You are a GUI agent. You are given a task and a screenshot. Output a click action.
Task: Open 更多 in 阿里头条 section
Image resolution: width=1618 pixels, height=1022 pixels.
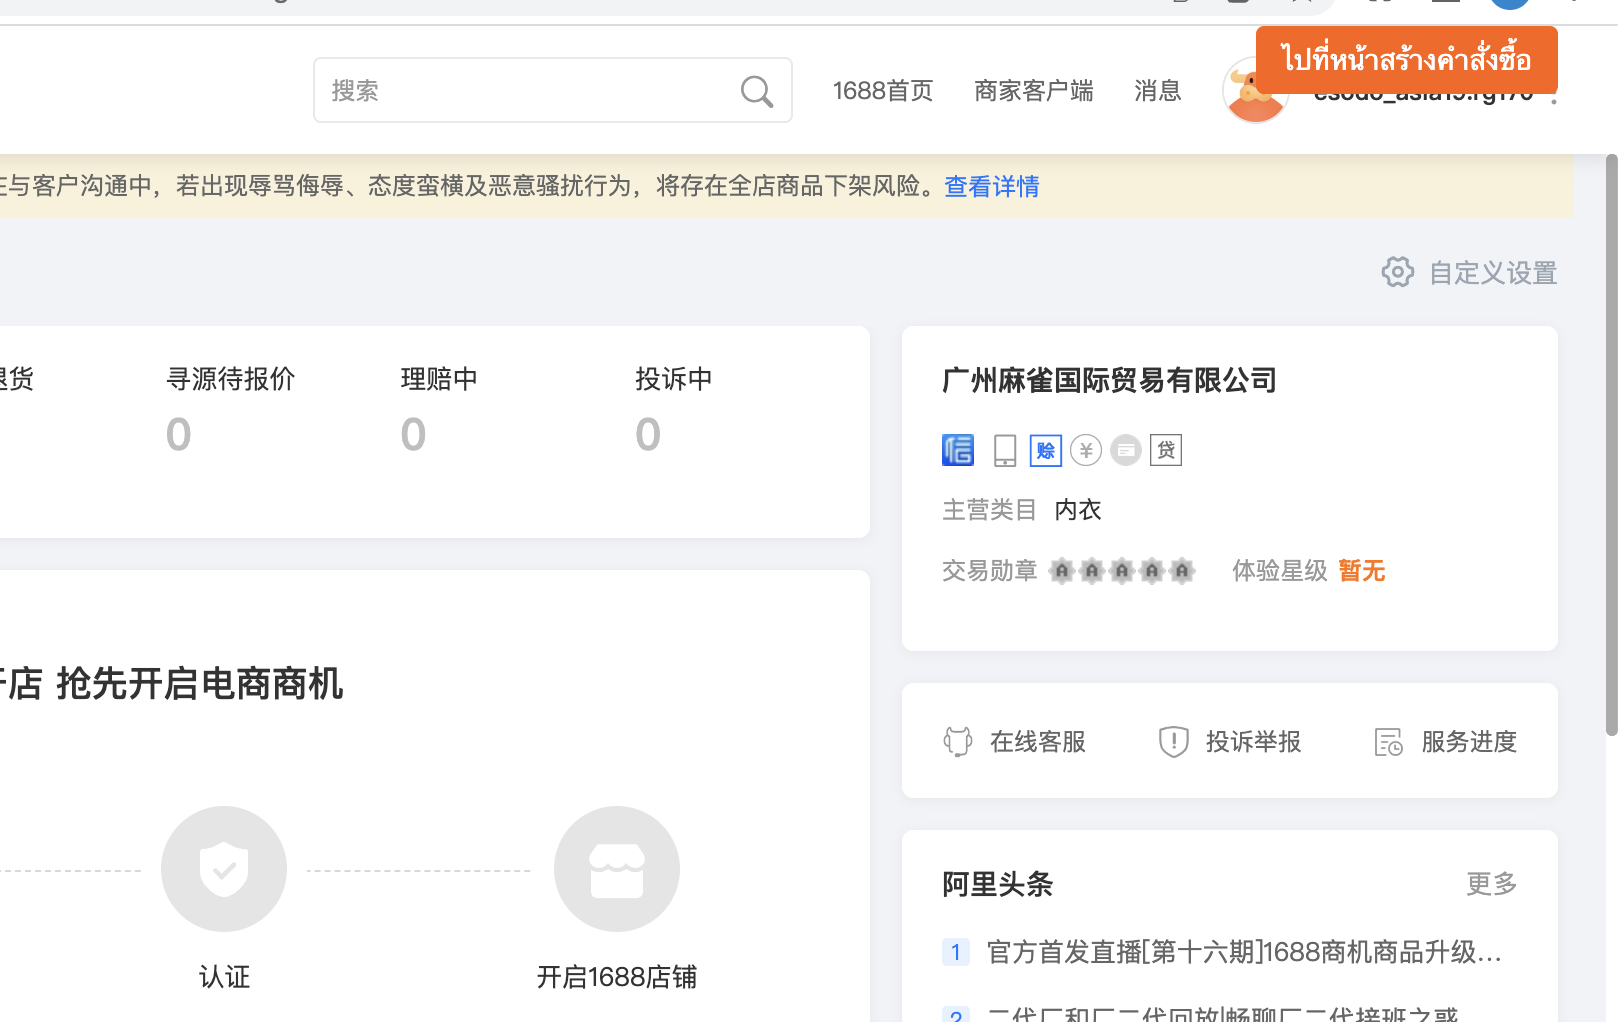1492,884
